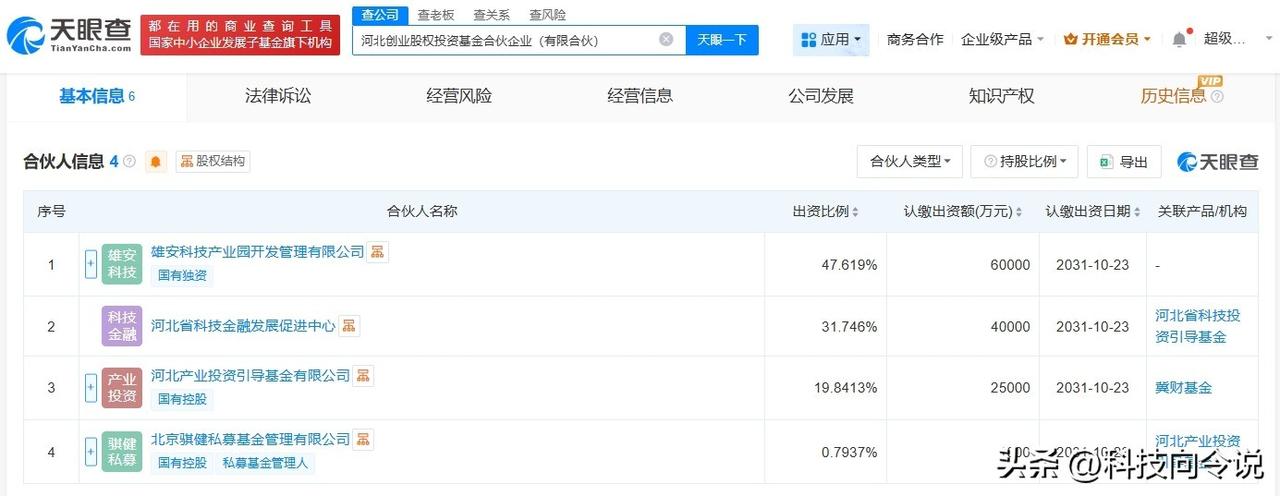
Task: Click the 股权结构 button
Action: tap(213, 161)
